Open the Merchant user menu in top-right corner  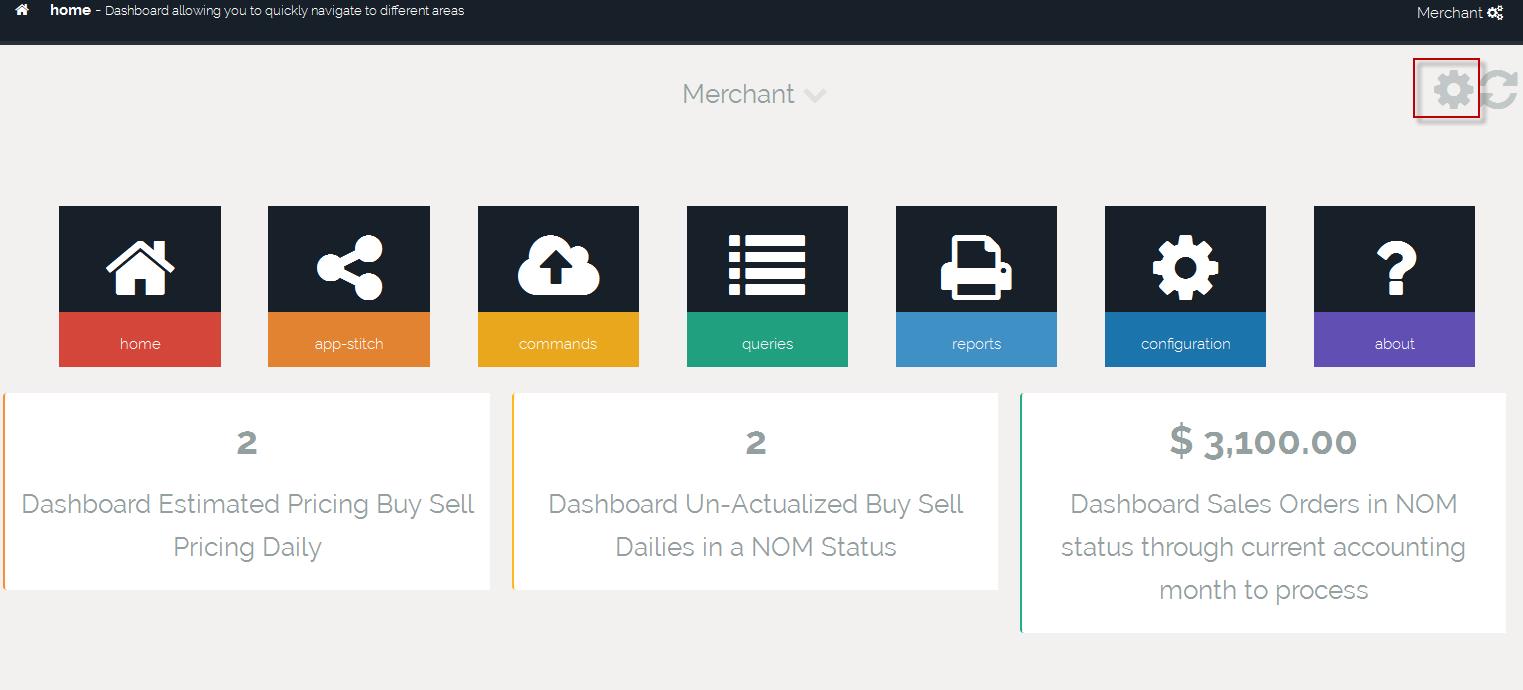[x=1449, y=13]
